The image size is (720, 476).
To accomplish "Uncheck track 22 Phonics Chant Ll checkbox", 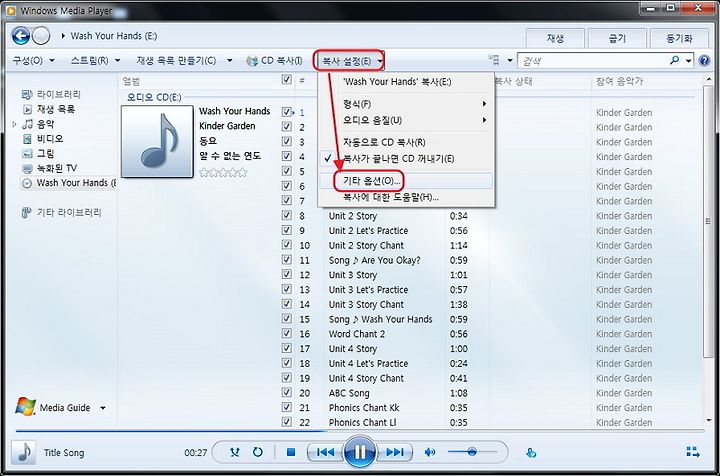I will click(x=287, y=422).
